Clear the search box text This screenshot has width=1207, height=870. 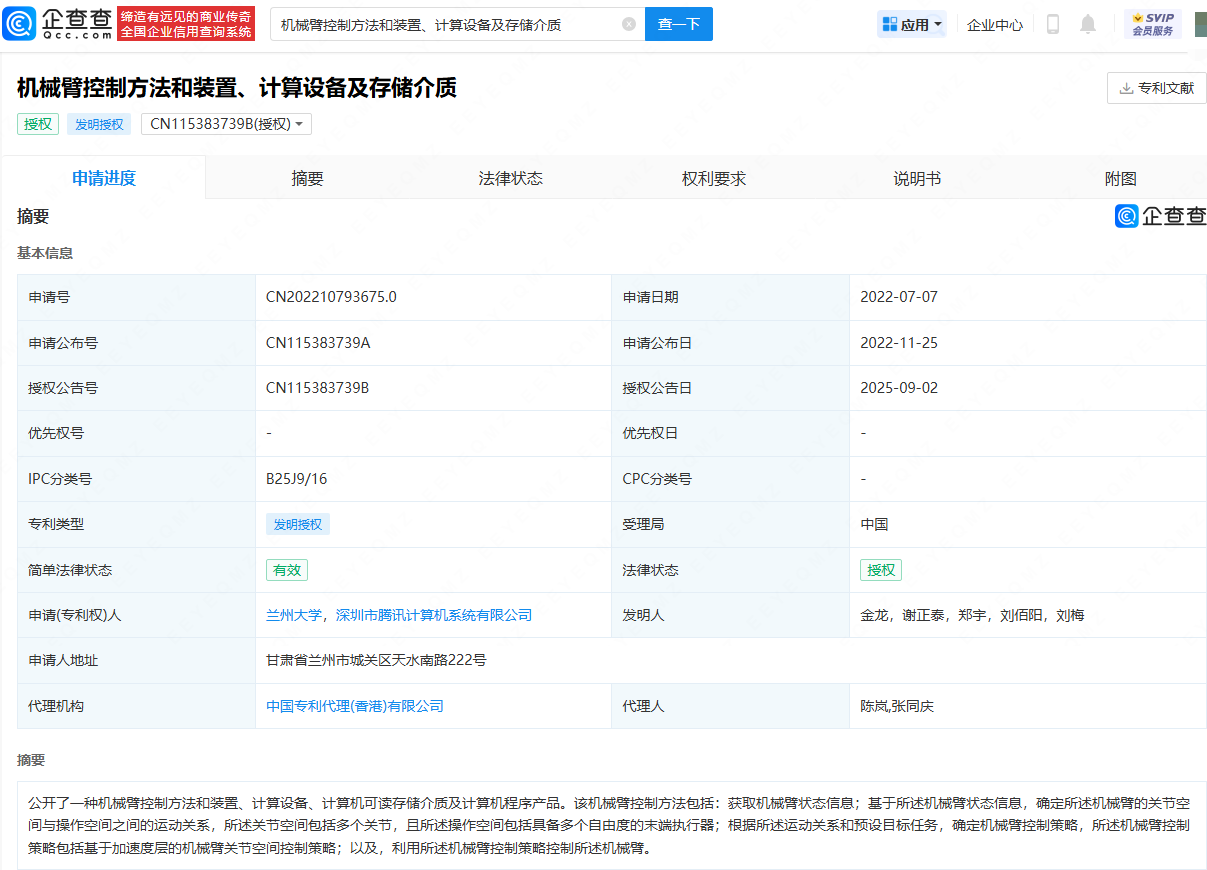[628, 24]
